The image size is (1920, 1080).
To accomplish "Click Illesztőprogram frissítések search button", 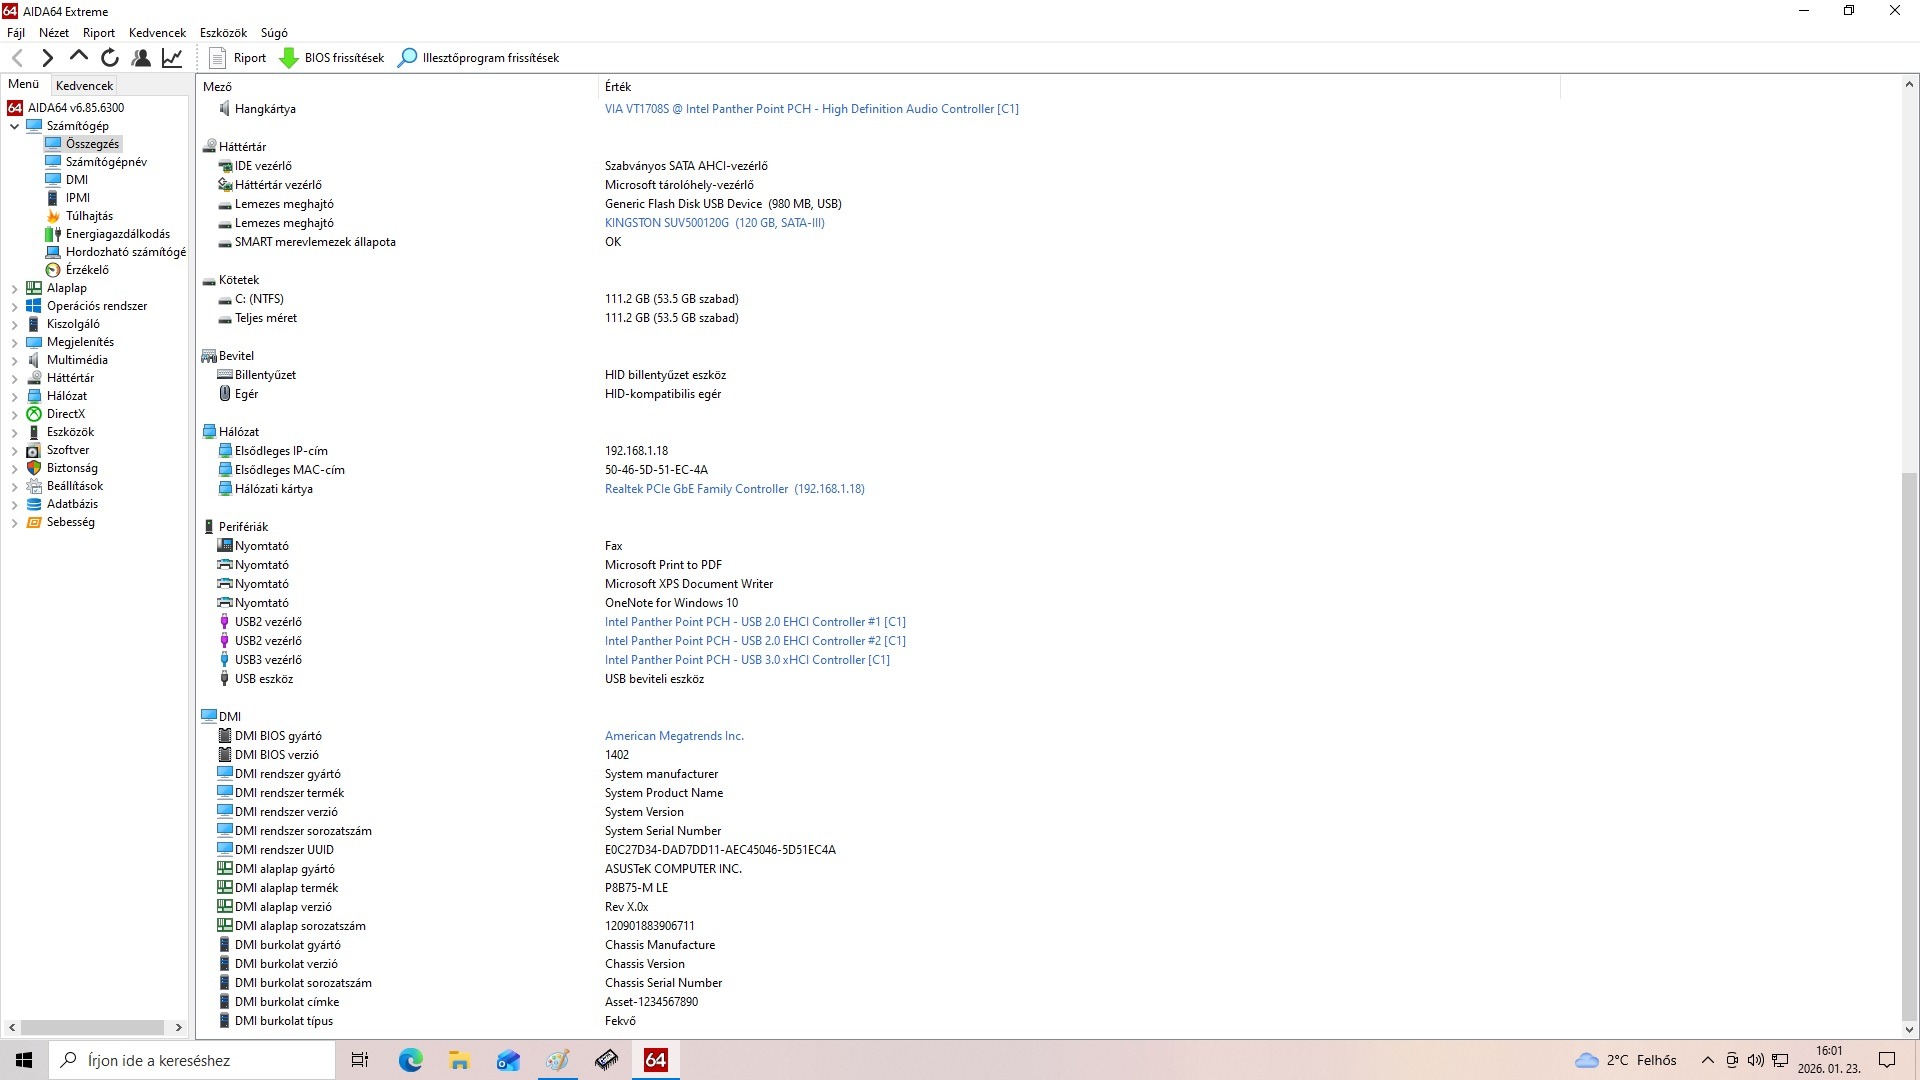I will (x=479, y=58).
